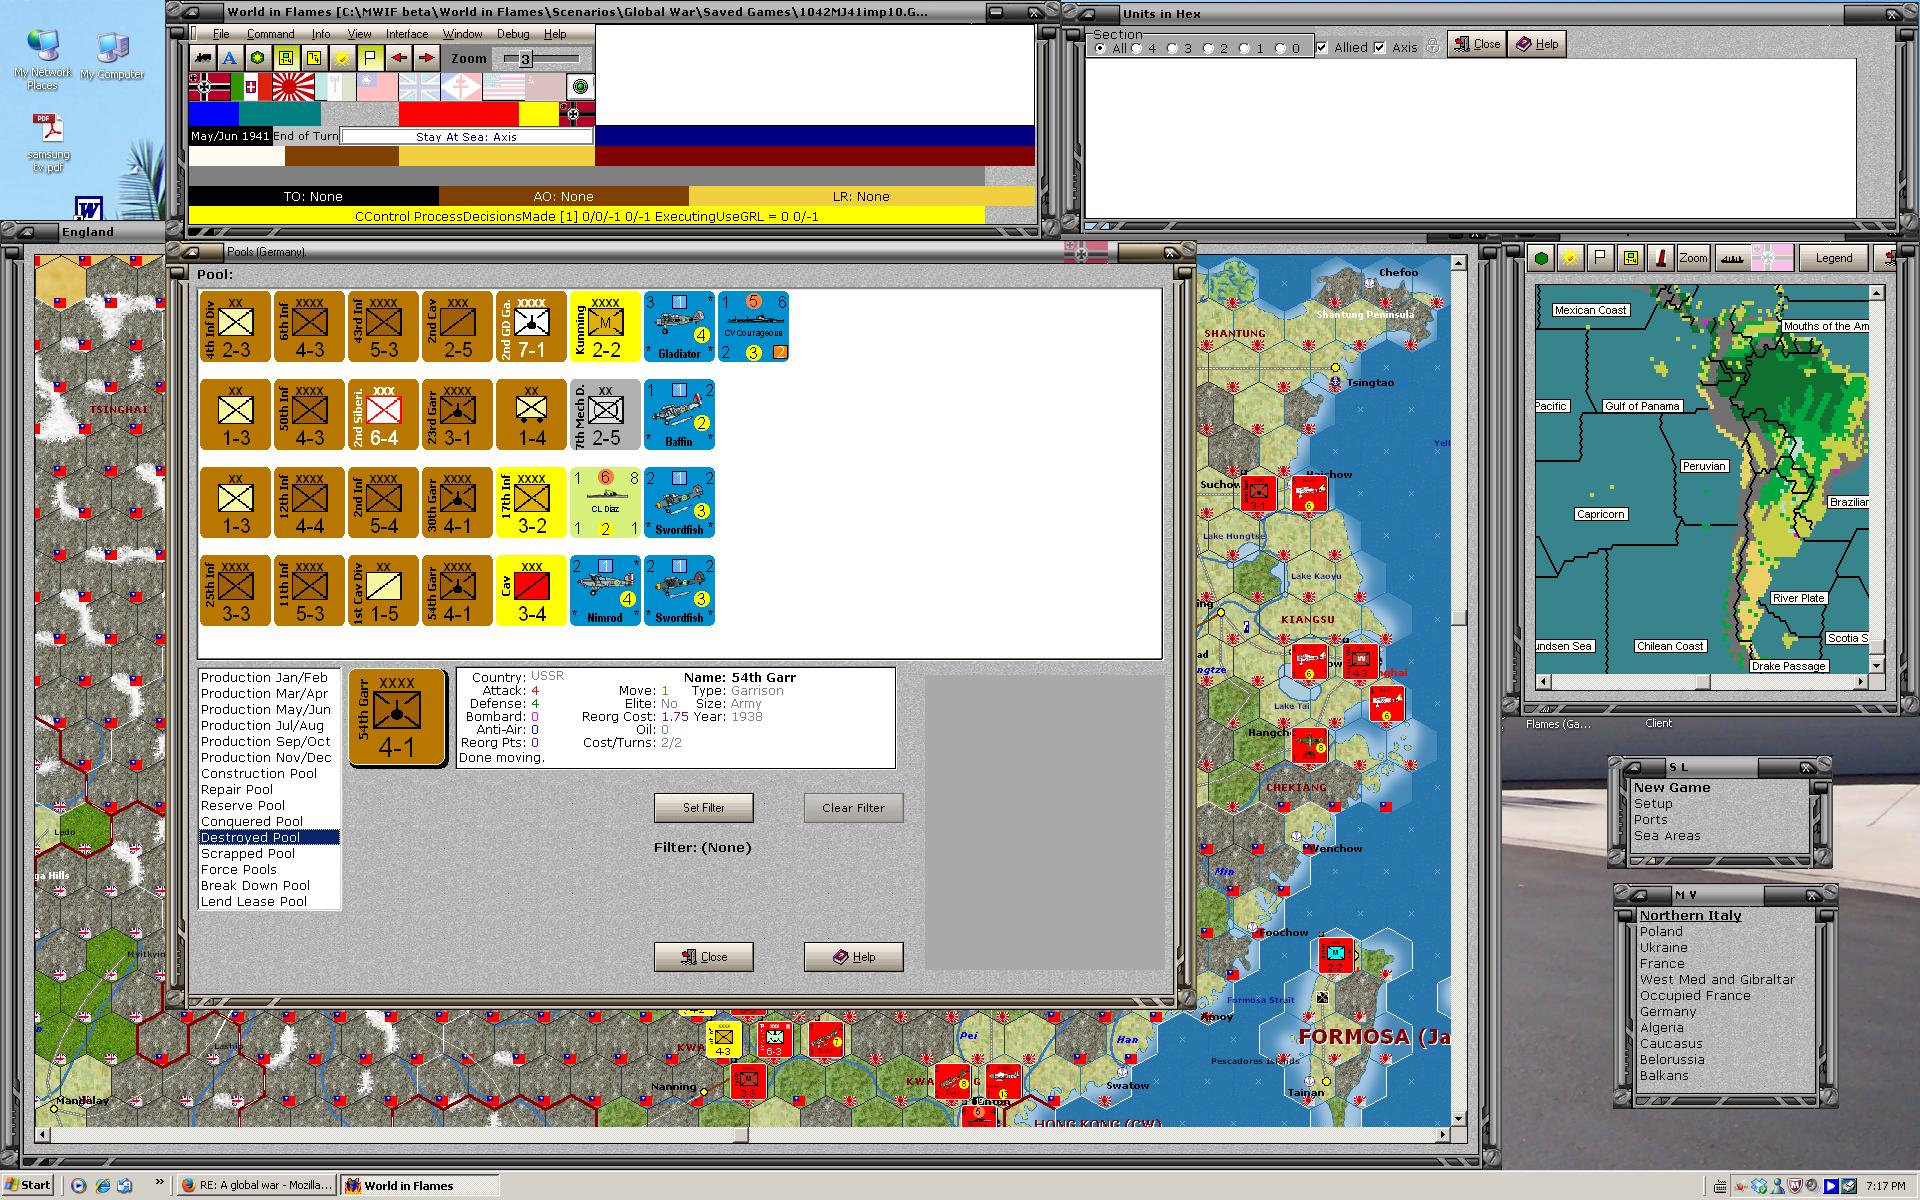Toggle the Axis checkbox
The width and height of the screenshot is (1920, 1200).
pos(1380,47)
